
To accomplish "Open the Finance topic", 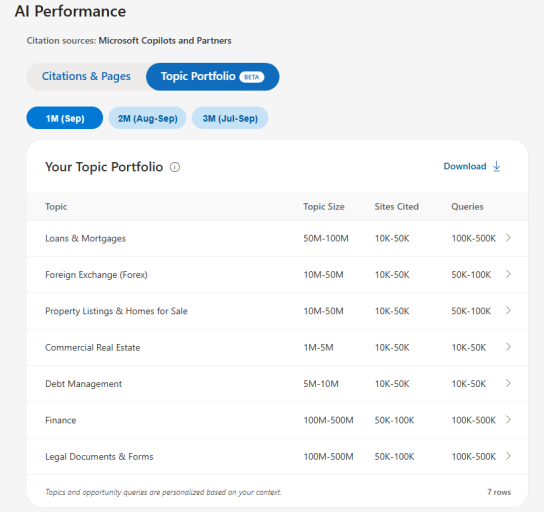I will coord(61,420).
